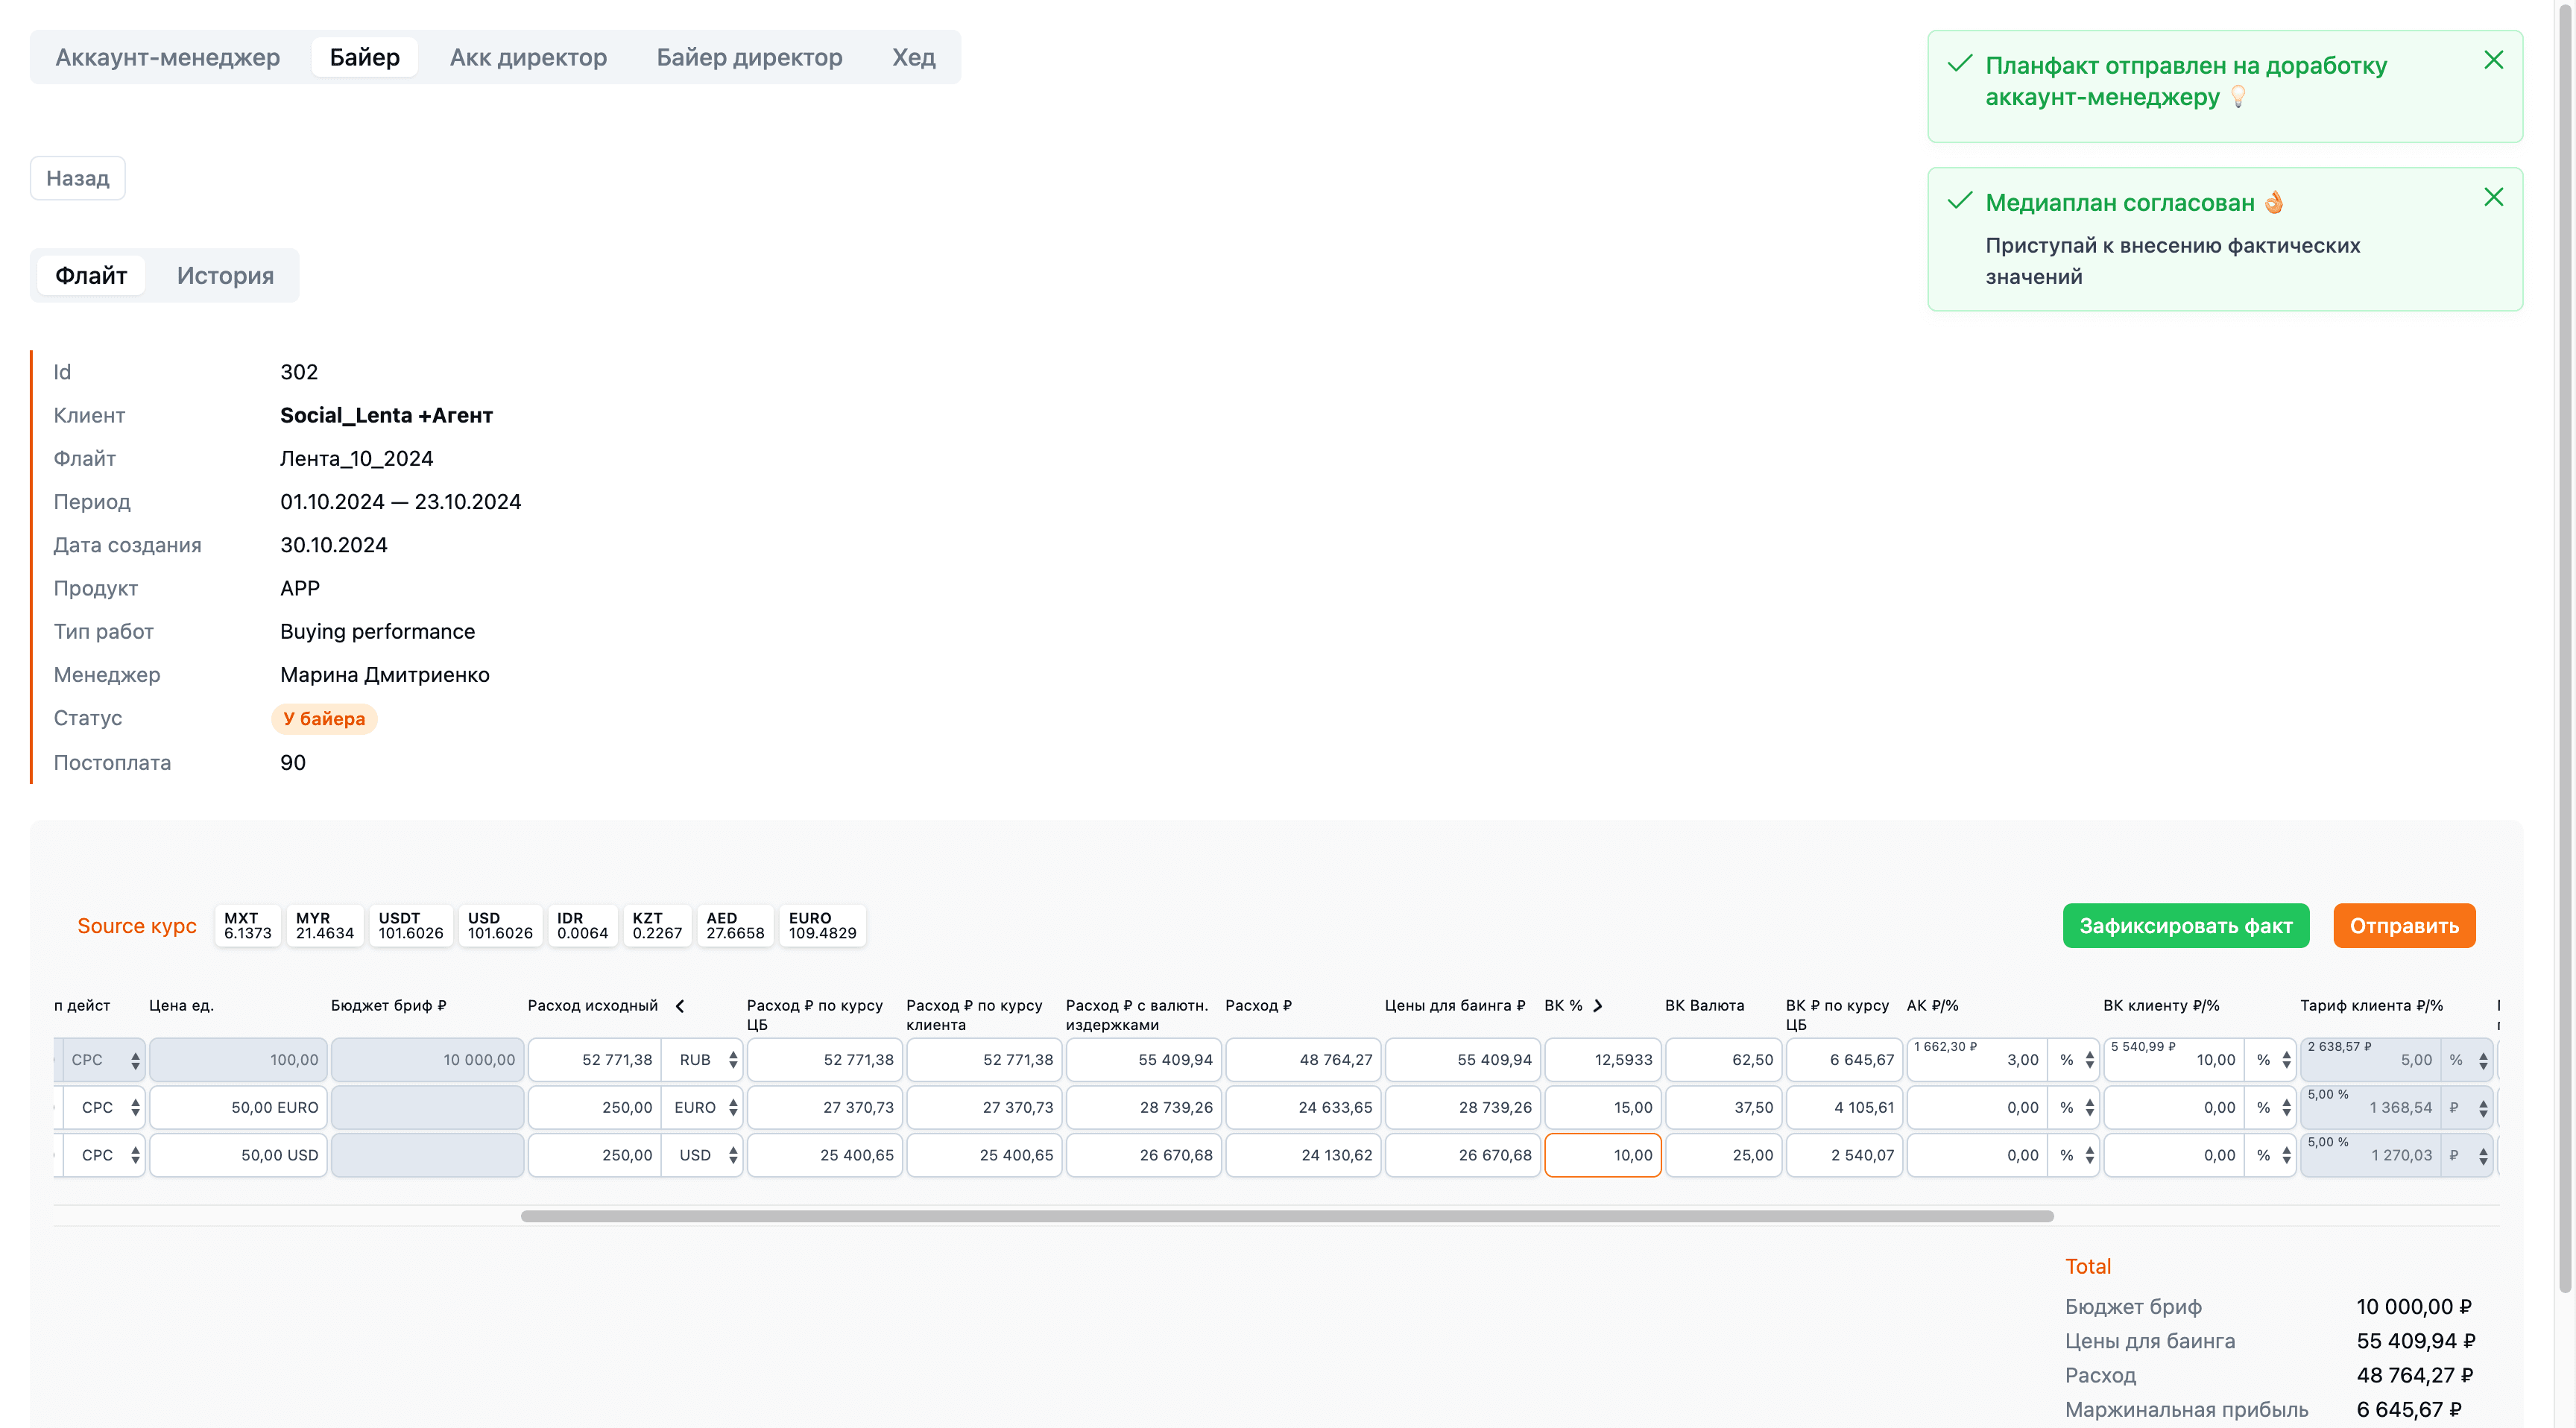Open АК unit dropdown in first row
The width and height of the screenshot is (2576, 1428).
[x=2074, y=1059]
